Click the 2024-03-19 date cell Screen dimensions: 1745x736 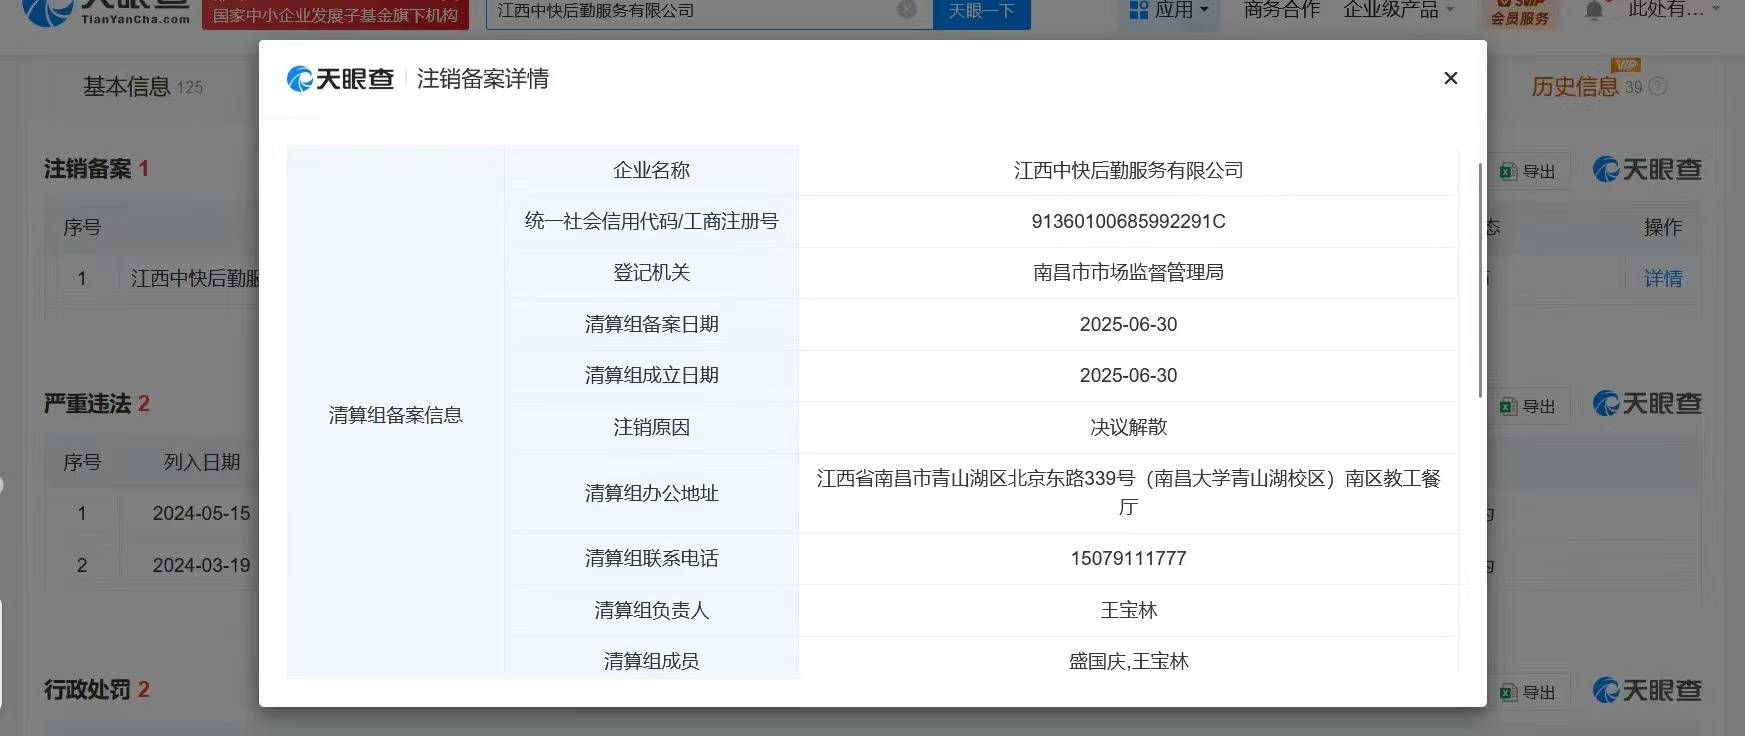(202, 565)
